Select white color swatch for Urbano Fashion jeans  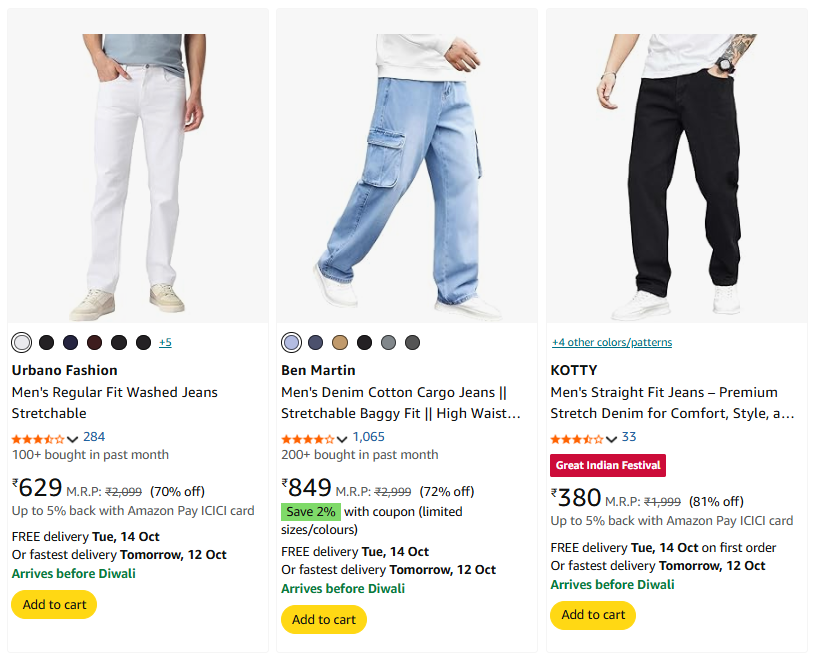point(22,343)
